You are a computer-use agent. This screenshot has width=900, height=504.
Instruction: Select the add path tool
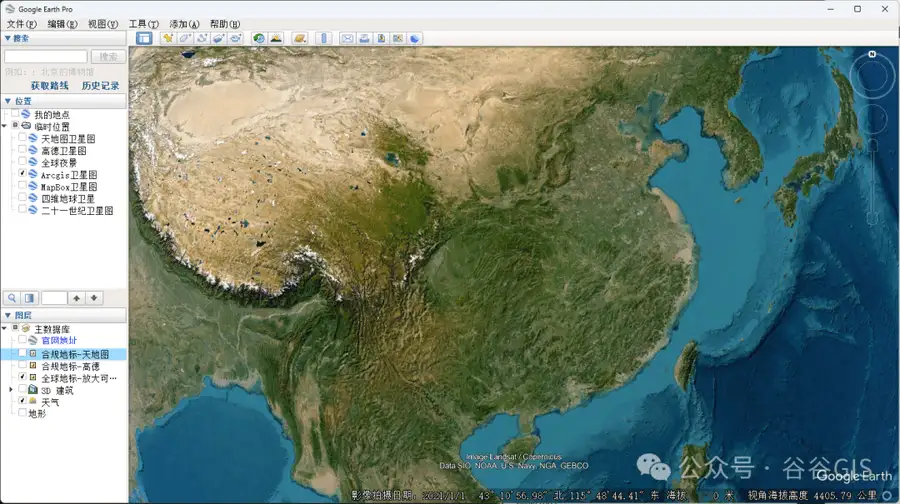201,38
